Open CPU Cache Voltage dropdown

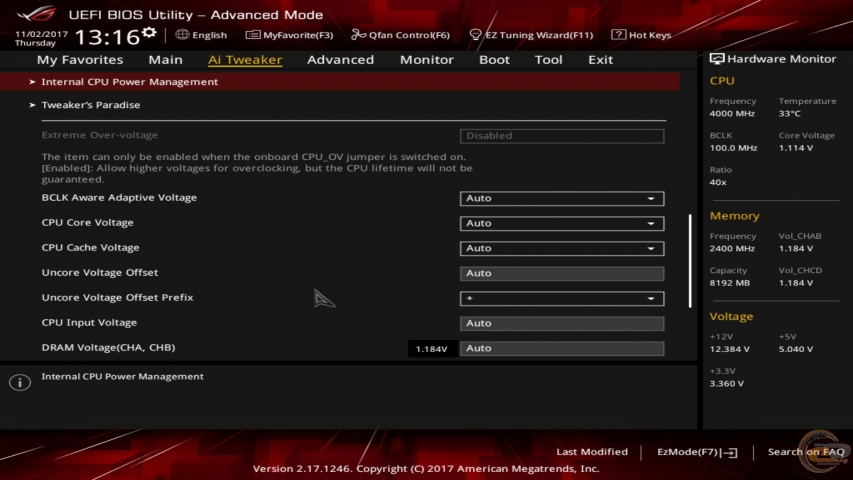(x=562, y=248)
